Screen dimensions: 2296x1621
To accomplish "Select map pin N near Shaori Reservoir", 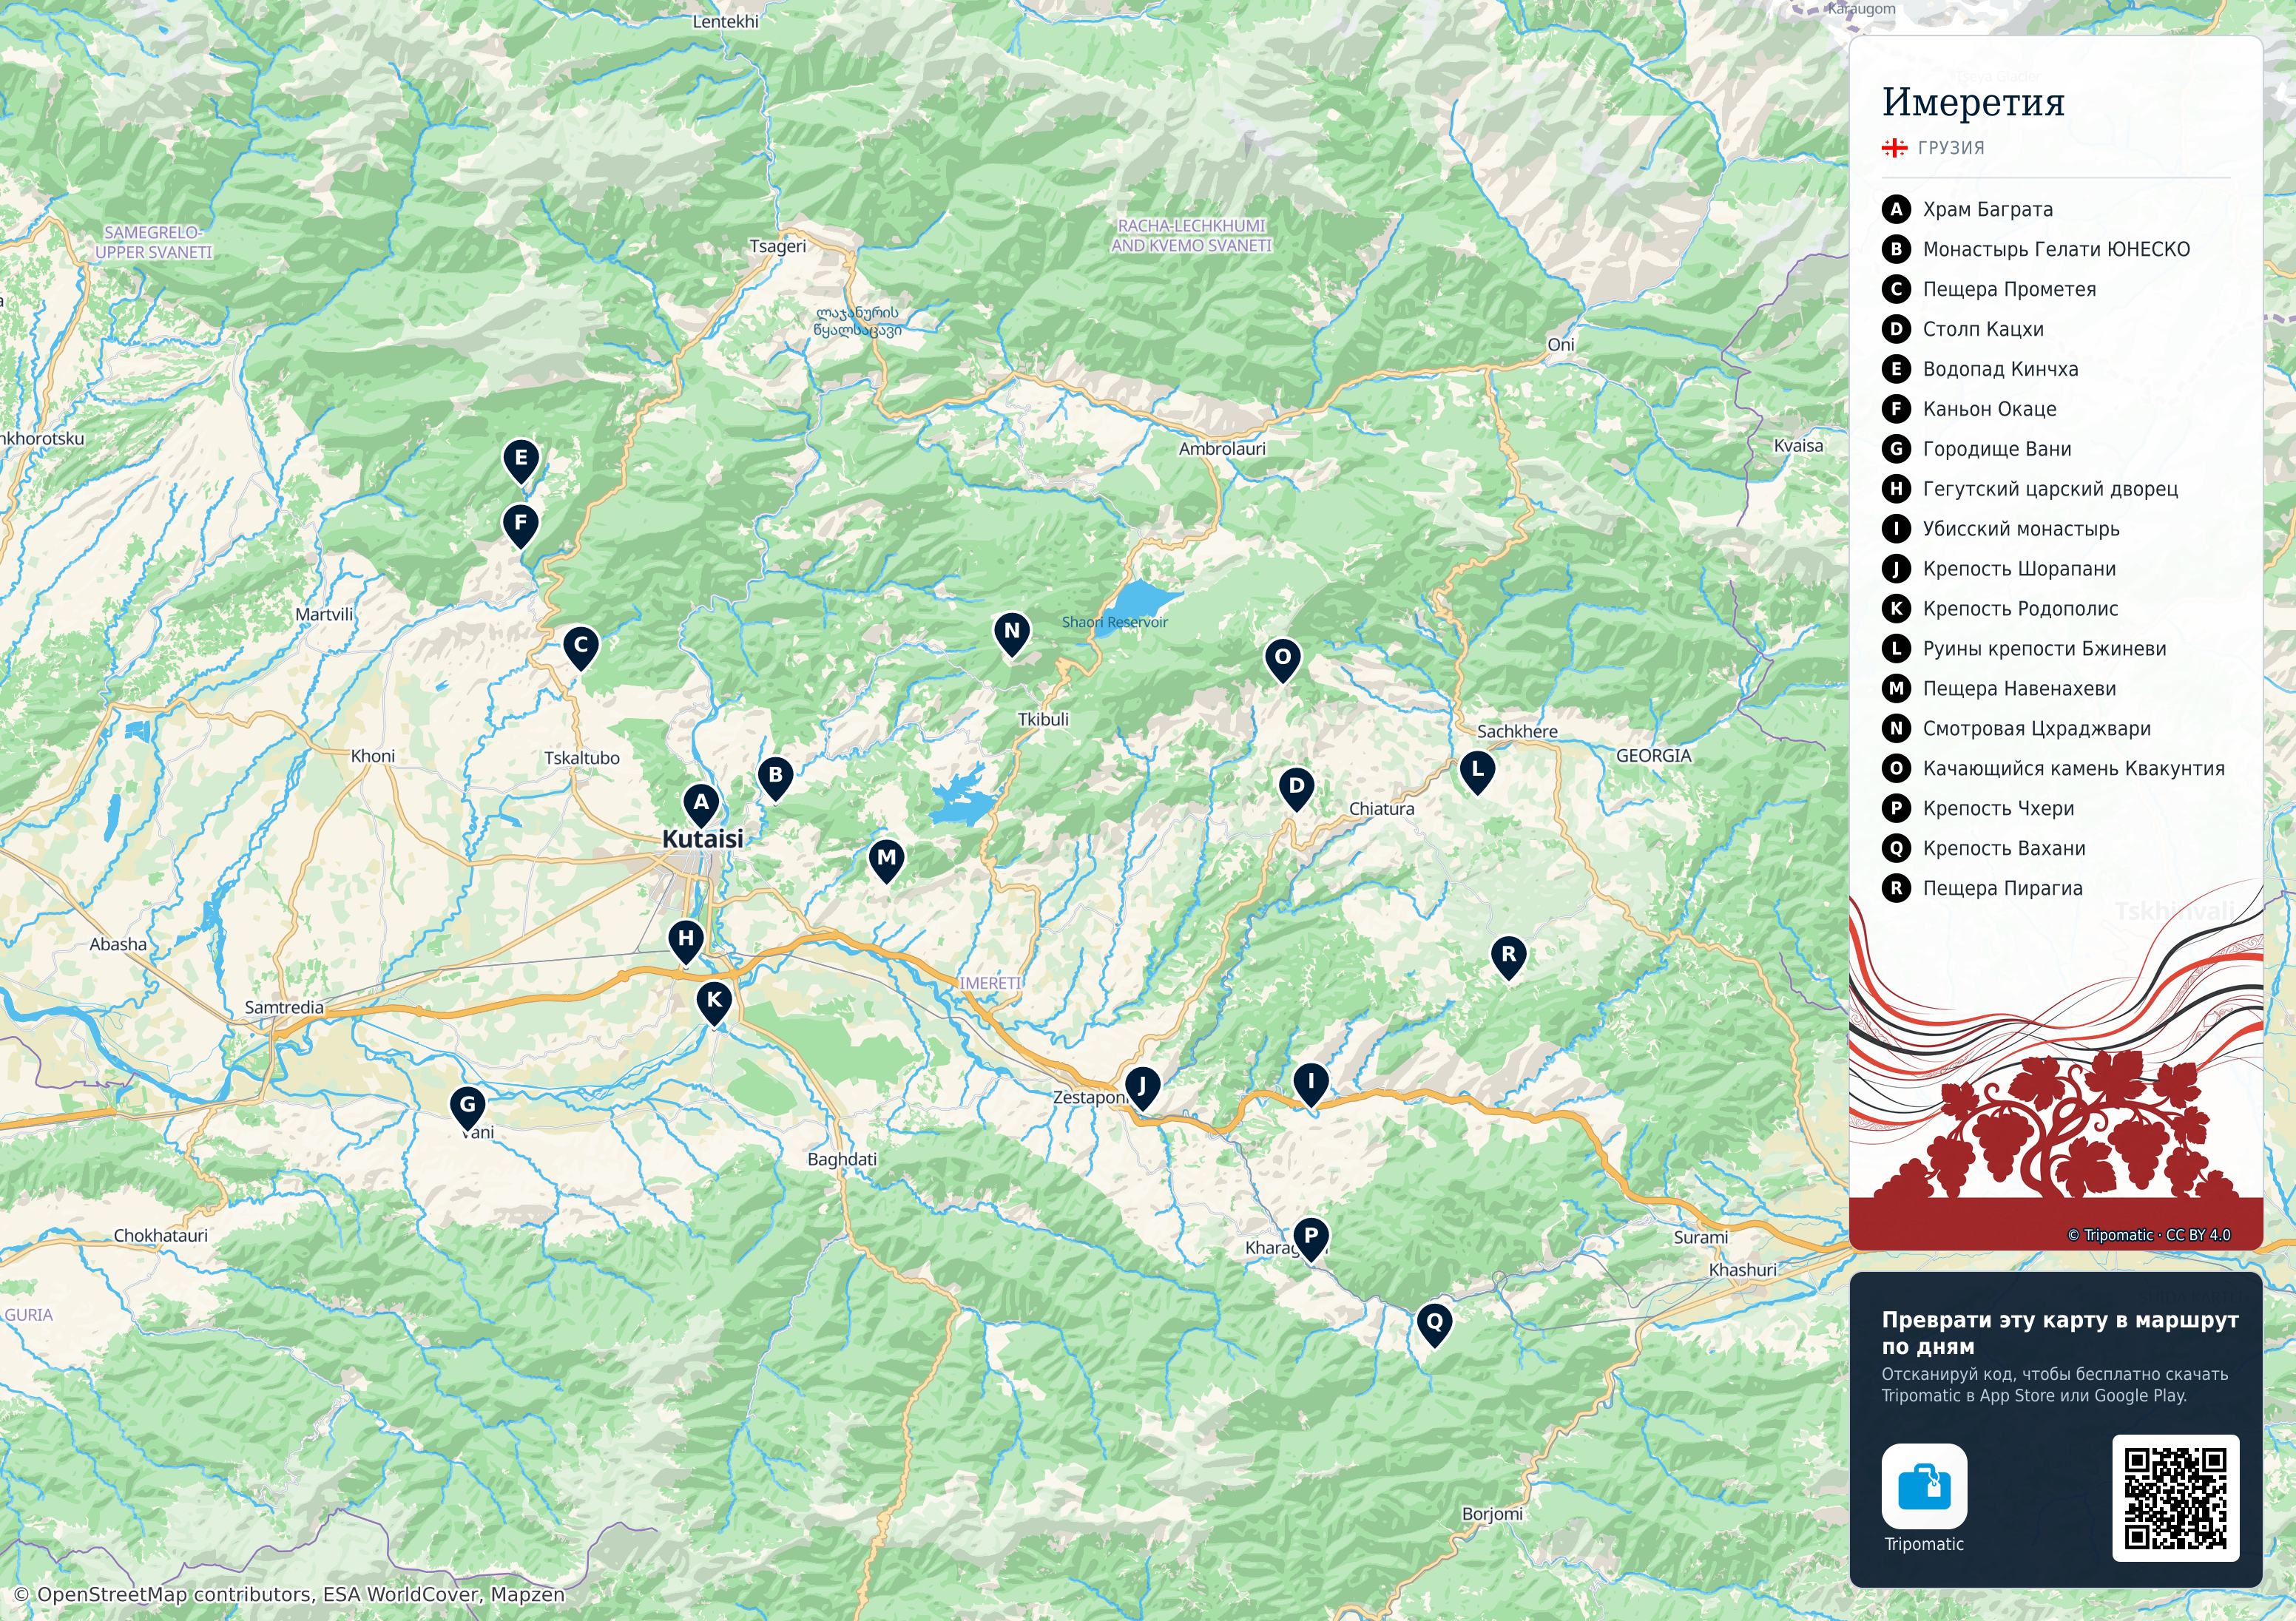I will (1011, 634).
